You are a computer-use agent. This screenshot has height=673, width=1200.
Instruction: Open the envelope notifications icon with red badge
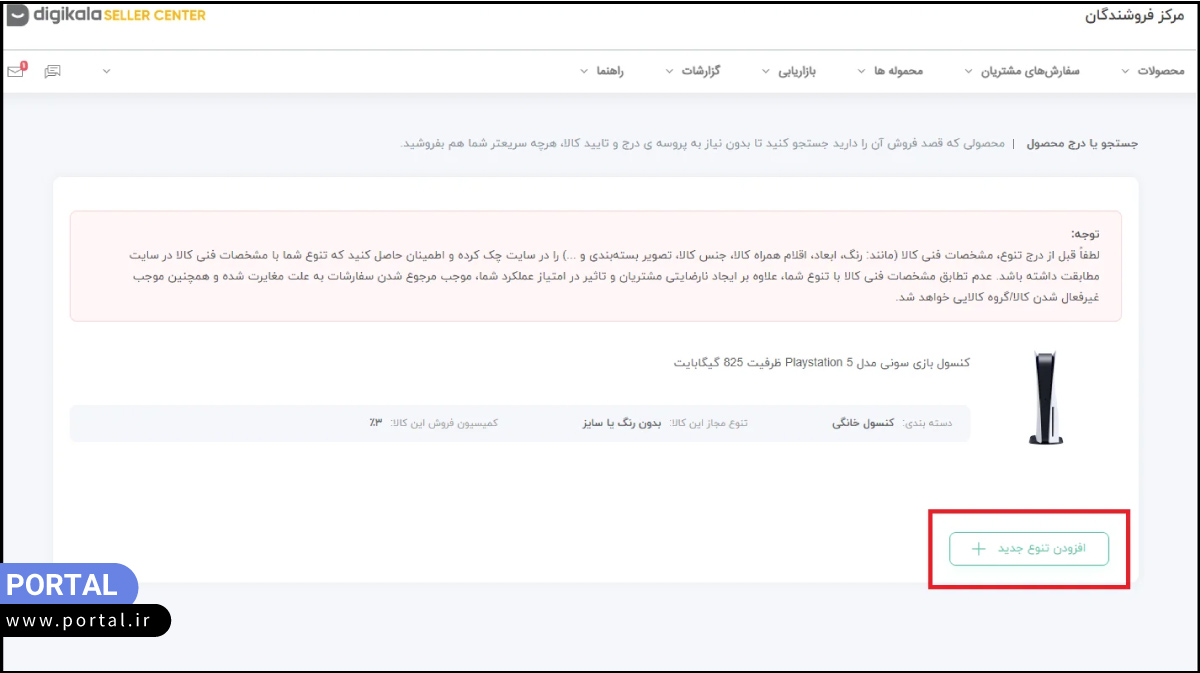point(14,70)
